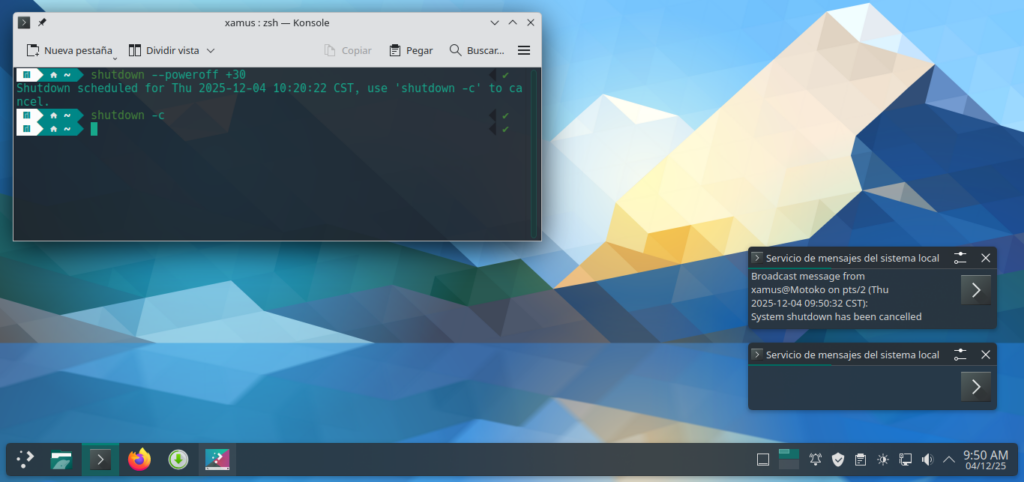This screenshot has width=1024, height=482.
Task: Click the arrow button on the cancelled-shutdown notification
Action: coord(976,290)
